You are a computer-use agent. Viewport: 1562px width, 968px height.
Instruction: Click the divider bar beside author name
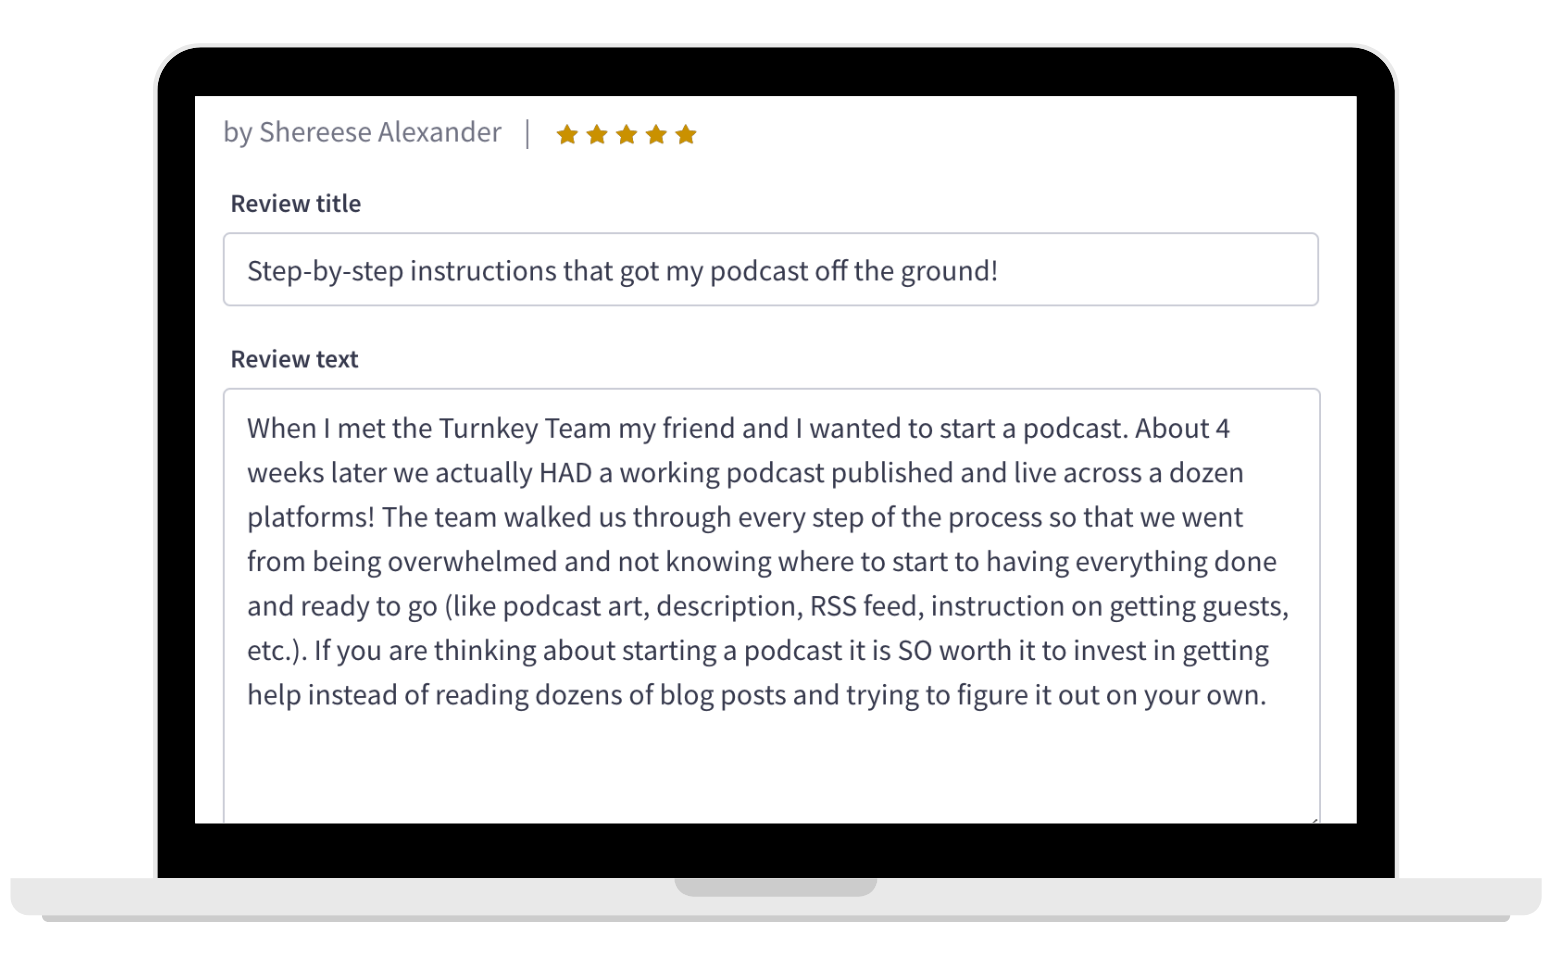tap(527, 133)
